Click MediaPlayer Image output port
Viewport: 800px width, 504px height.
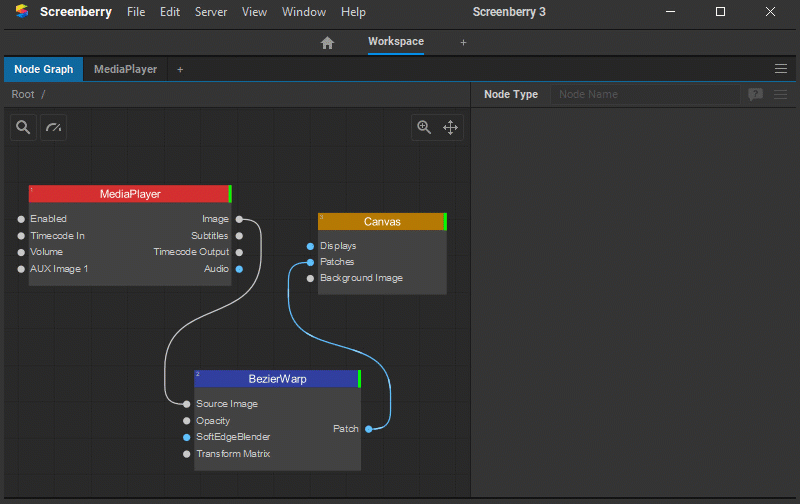[239, 219]
